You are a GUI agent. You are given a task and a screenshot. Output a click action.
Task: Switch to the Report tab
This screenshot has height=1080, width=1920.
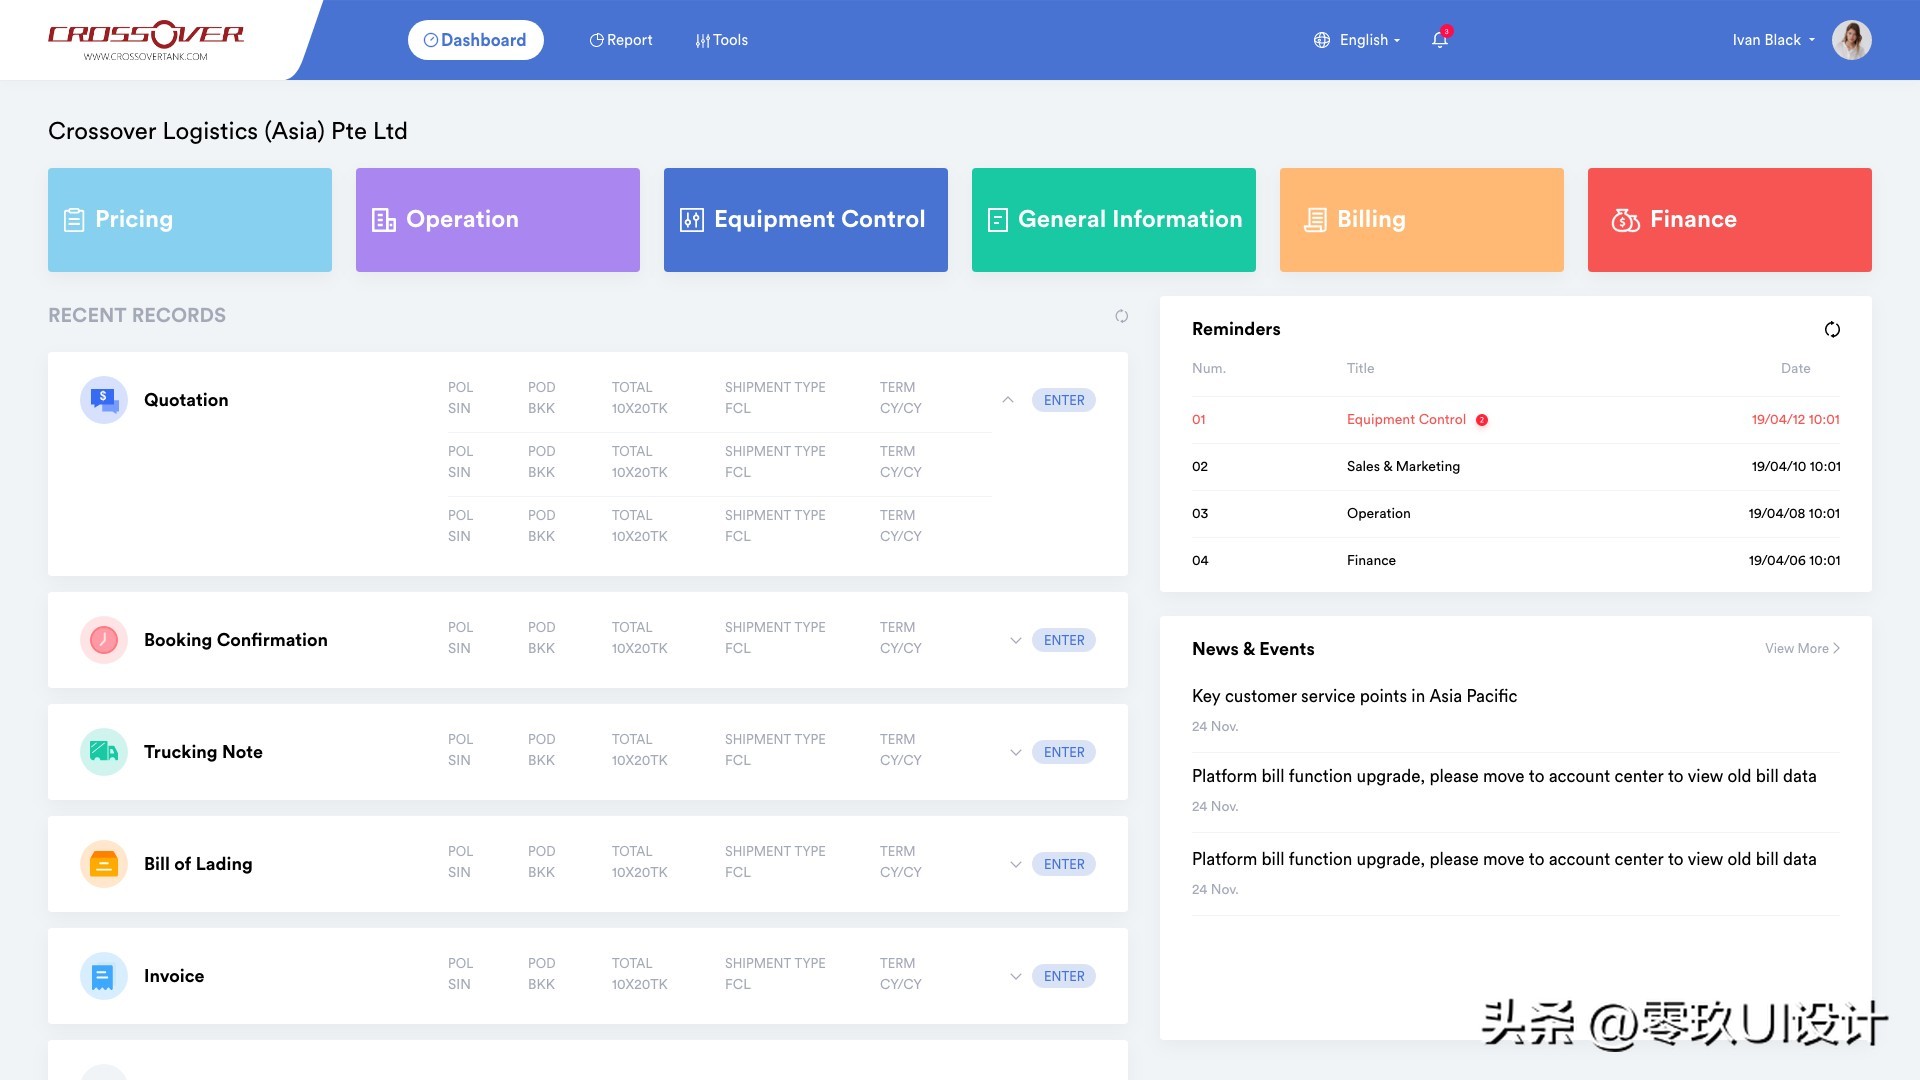point(621,40)
